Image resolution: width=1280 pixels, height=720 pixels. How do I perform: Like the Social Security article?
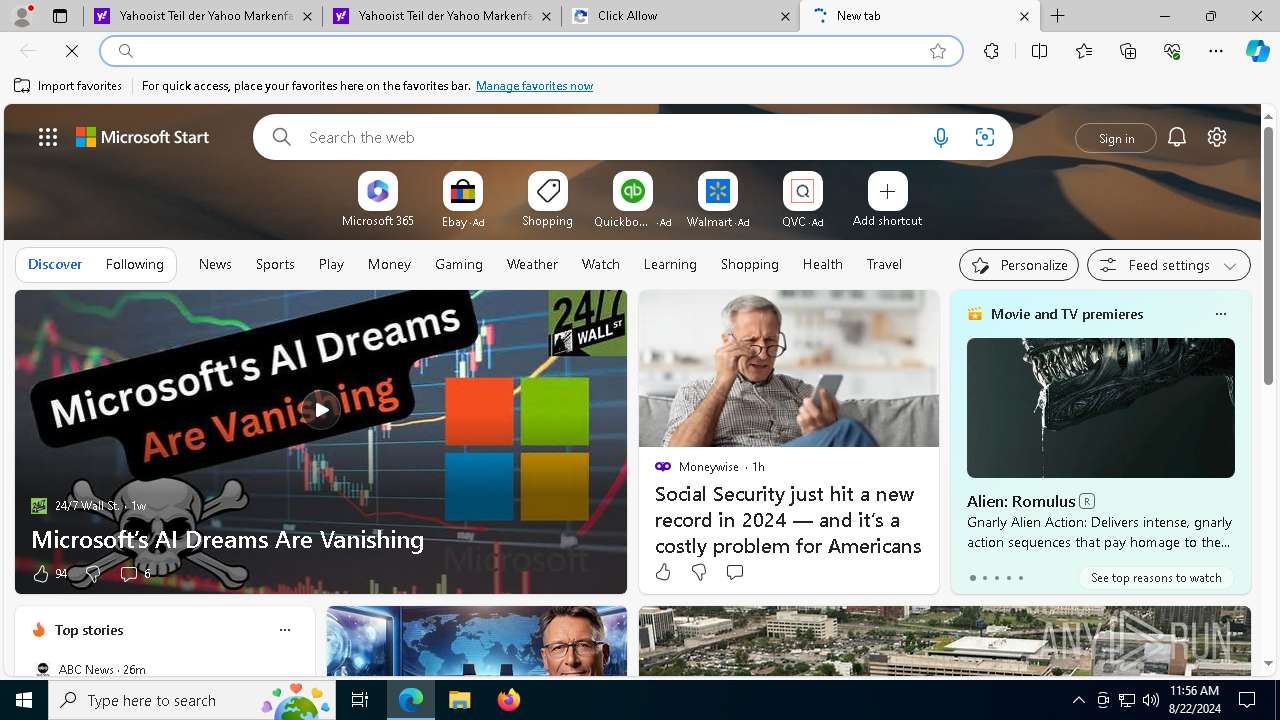pos(663,572)
